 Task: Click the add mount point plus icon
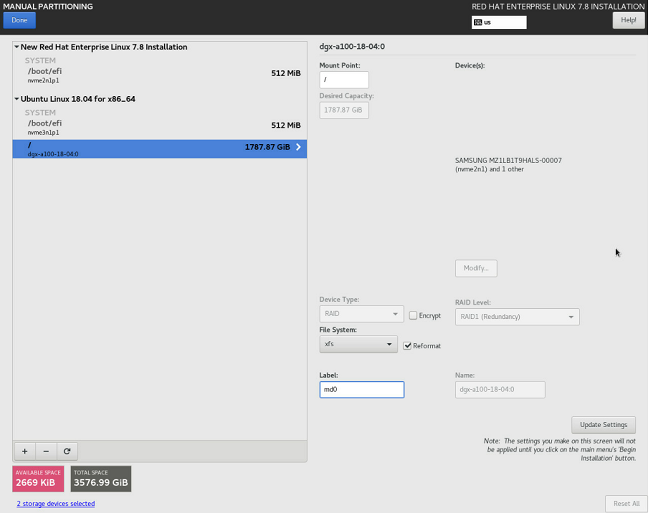click(x=25, y=451)
